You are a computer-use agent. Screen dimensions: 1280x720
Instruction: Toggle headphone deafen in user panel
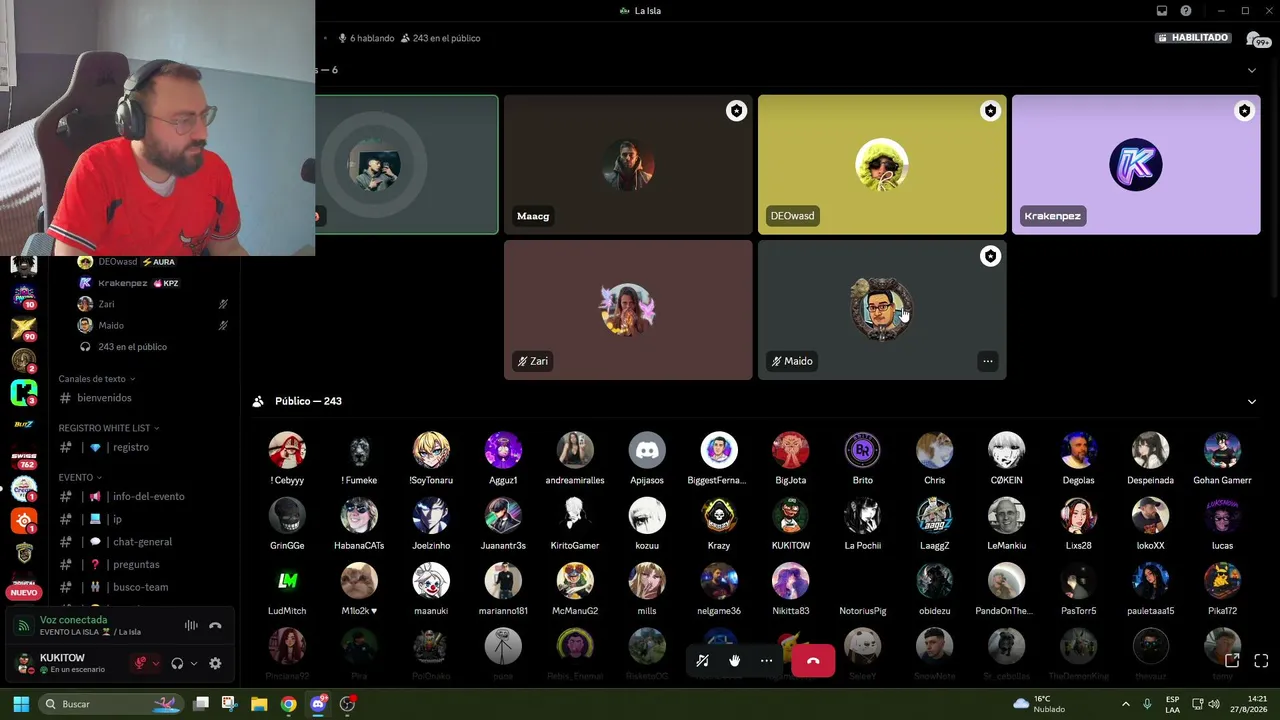177,663
